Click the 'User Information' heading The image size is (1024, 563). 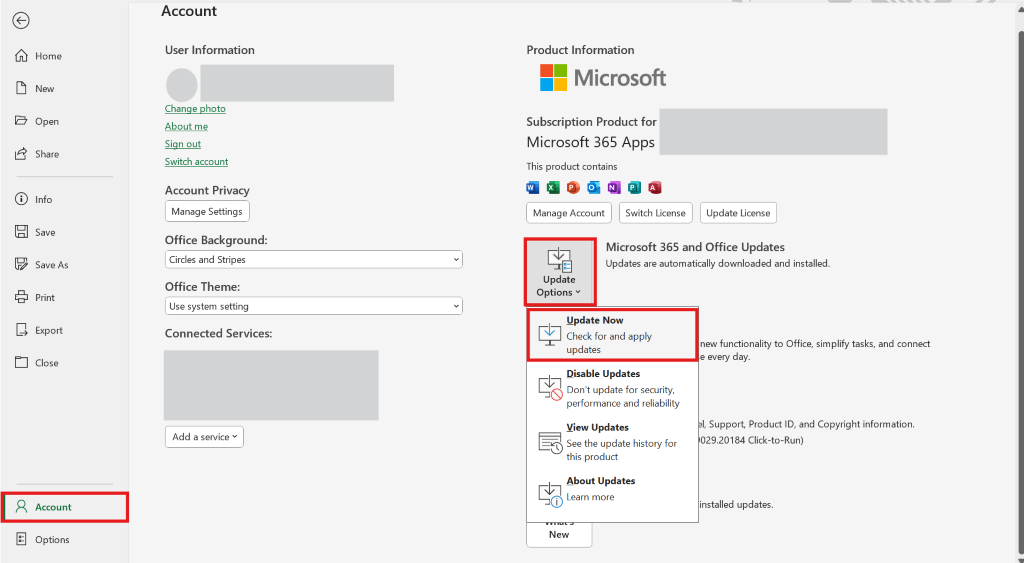point(210,50)
